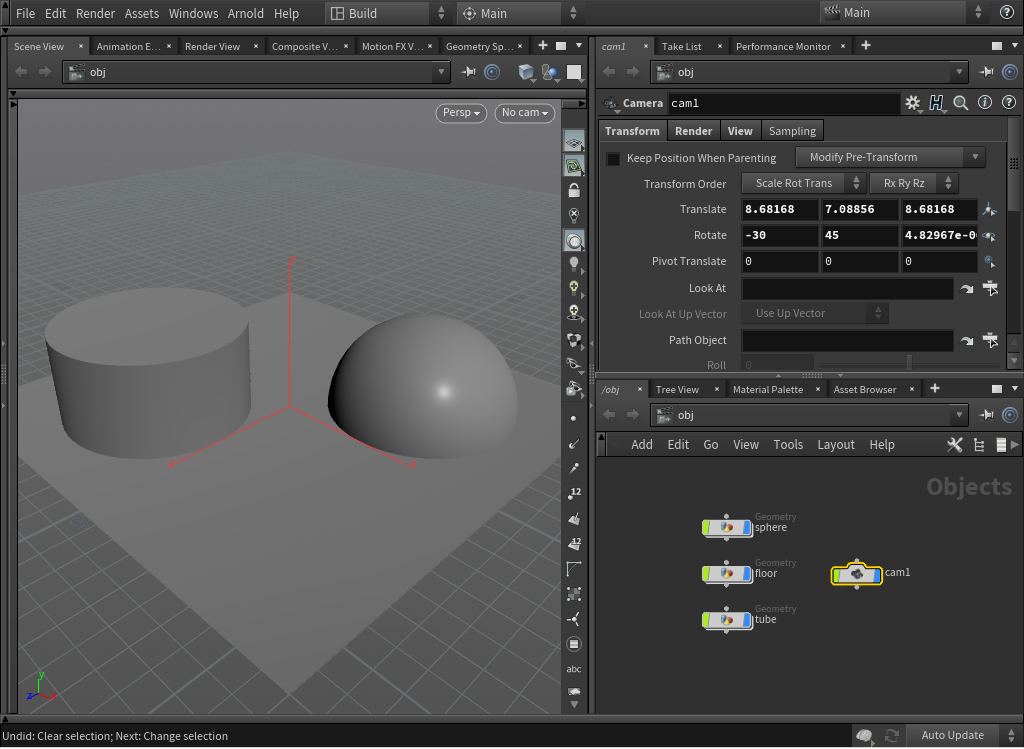Click the magnifying glass search icon near cam1 parameters
The image size is (1024, 749).
click(x=959, y=103)
